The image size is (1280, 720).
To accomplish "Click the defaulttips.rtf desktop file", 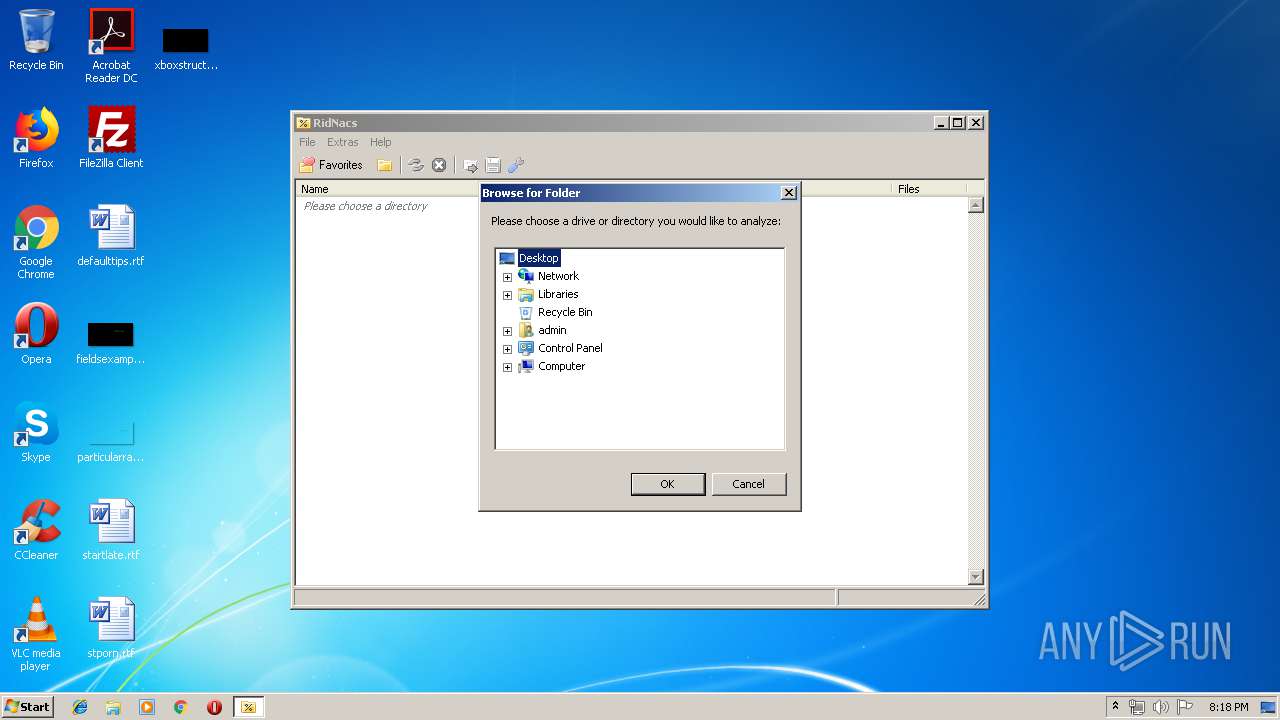I will 111,236.
